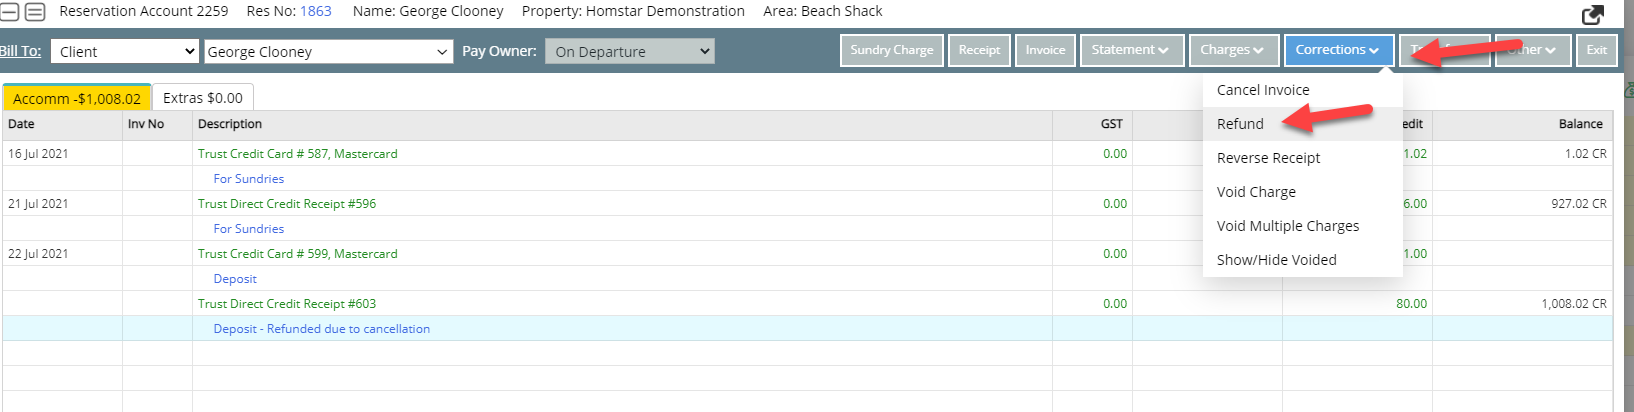Click the Exit button
The width and height of the screenshot is (1634, 412).
[1596, 50]
